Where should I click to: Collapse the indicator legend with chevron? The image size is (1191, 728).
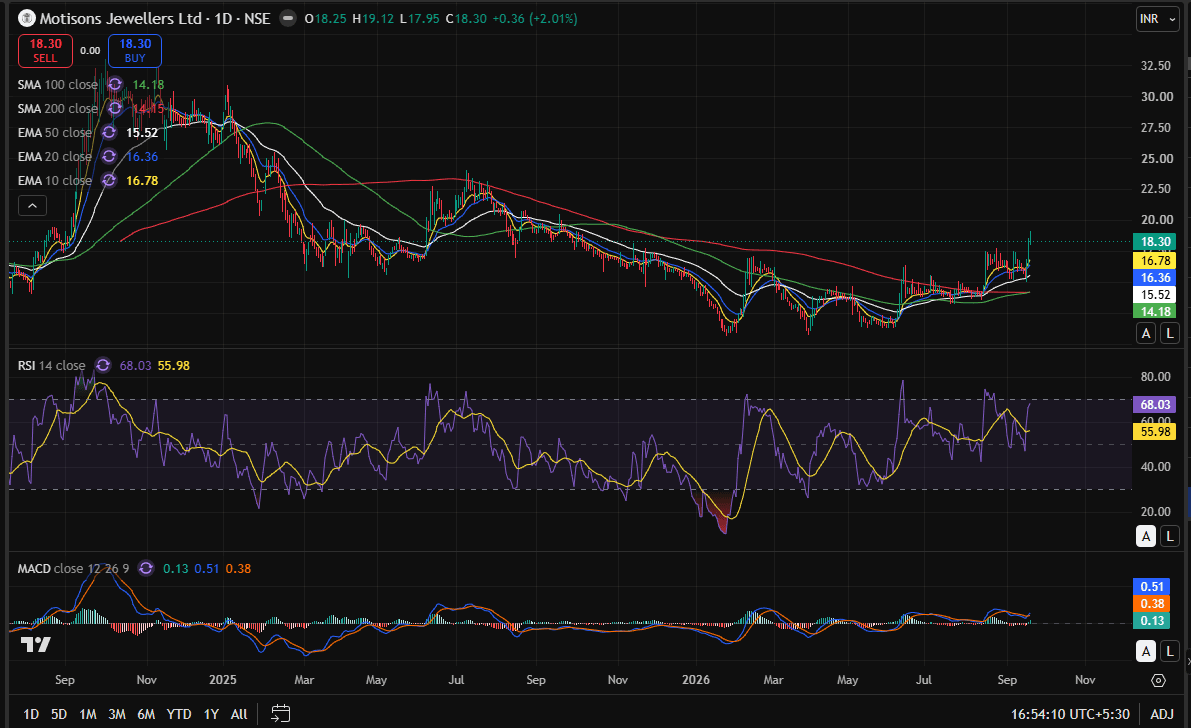click(x=32, y=205)
